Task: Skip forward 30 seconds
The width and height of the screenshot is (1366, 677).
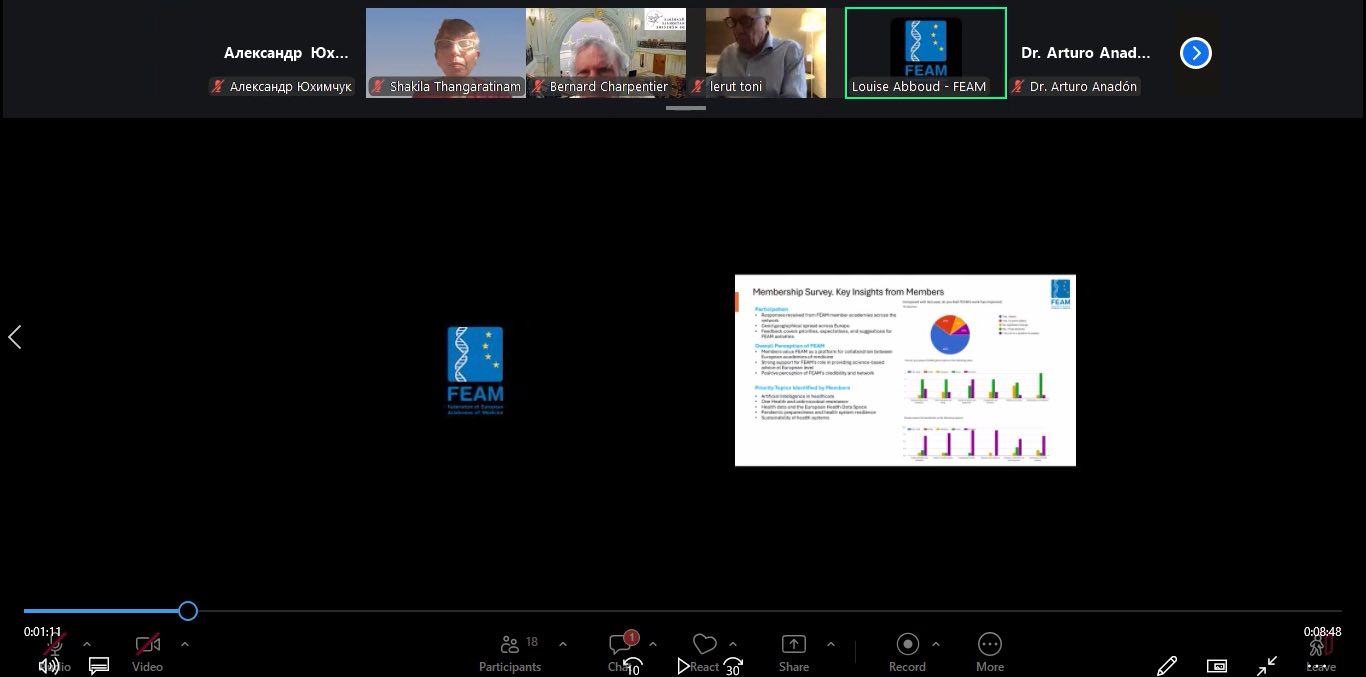Action: click(734, 666)
